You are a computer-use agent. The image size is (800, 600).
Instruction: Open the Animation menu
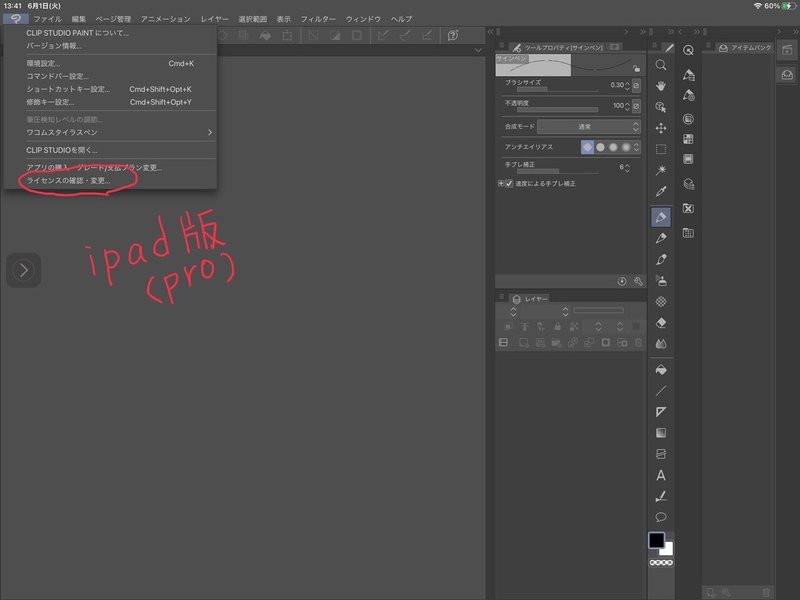166,19
